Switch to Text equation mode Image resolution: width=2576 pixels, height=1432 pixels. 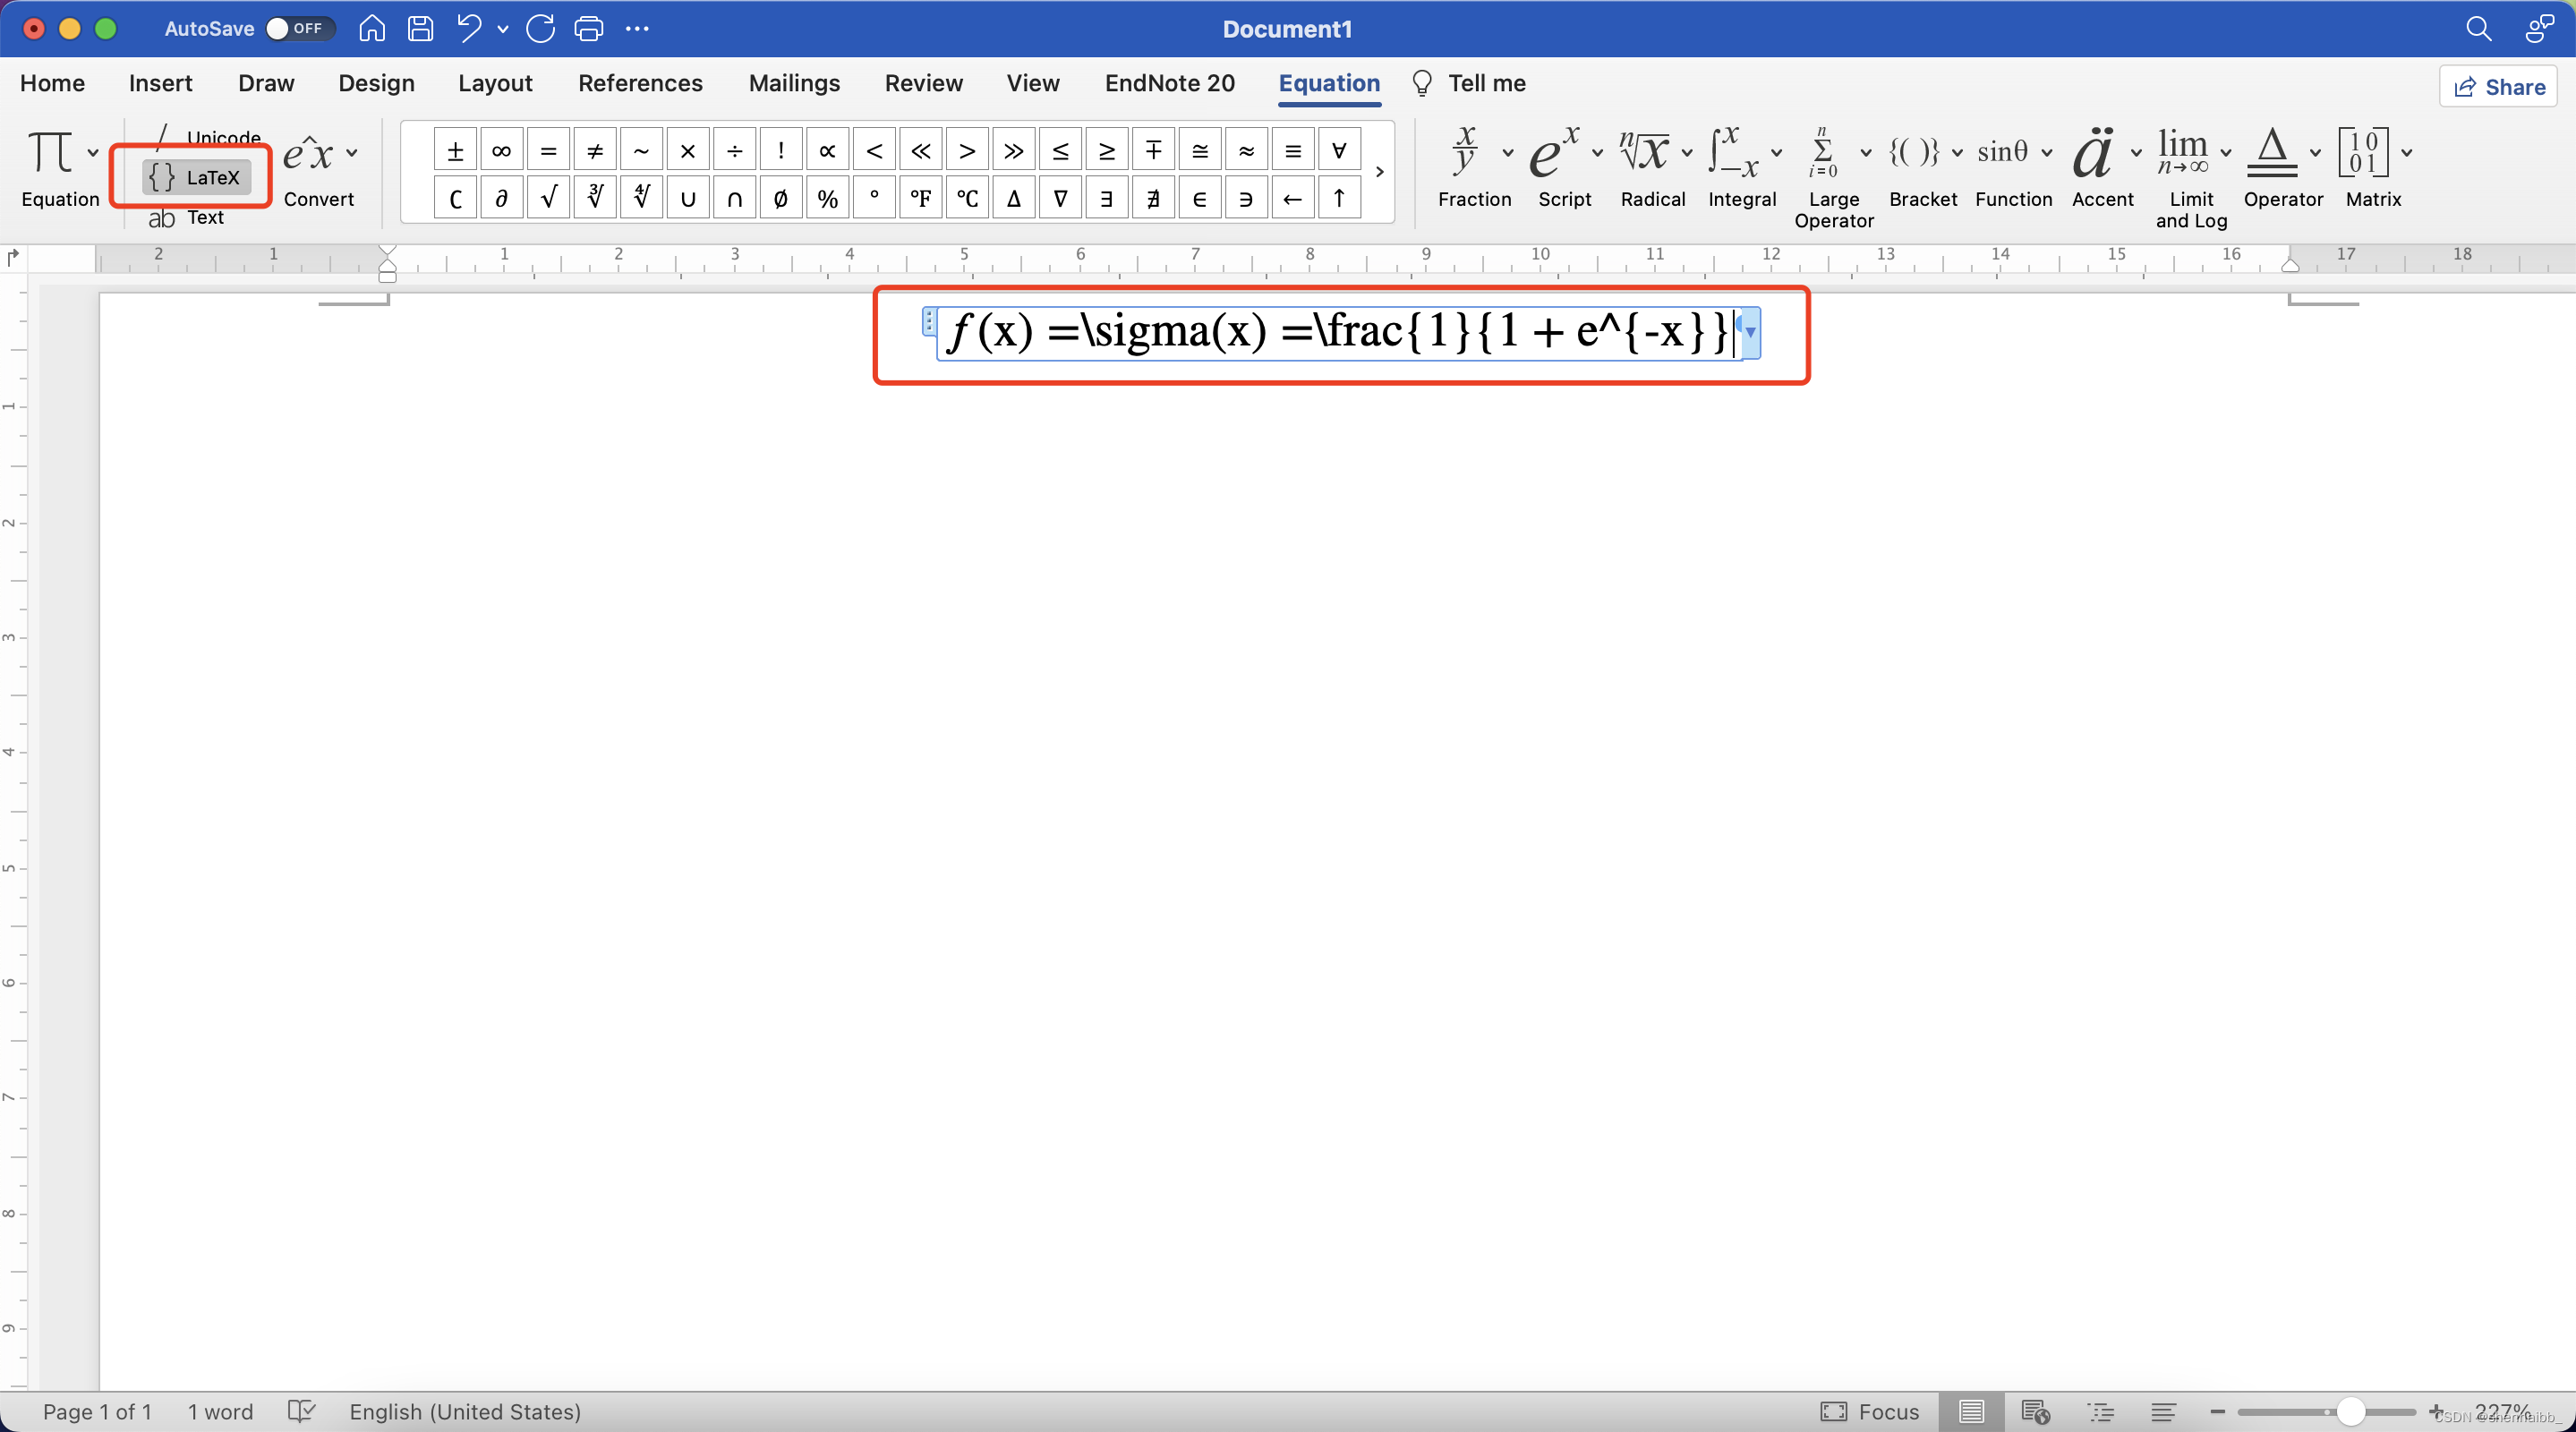click(x=187, y=218)
